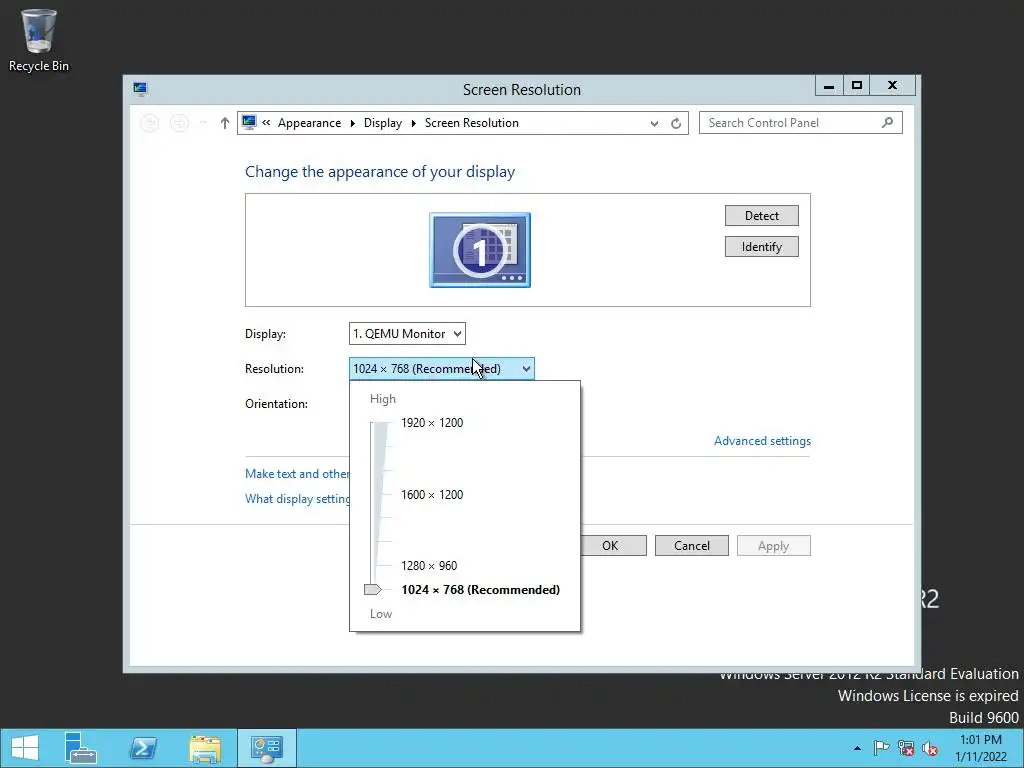Screen dimensions: 1024x768
Task: Expand the arrow after Appearance breadcrumb
Action: [353, 123]
